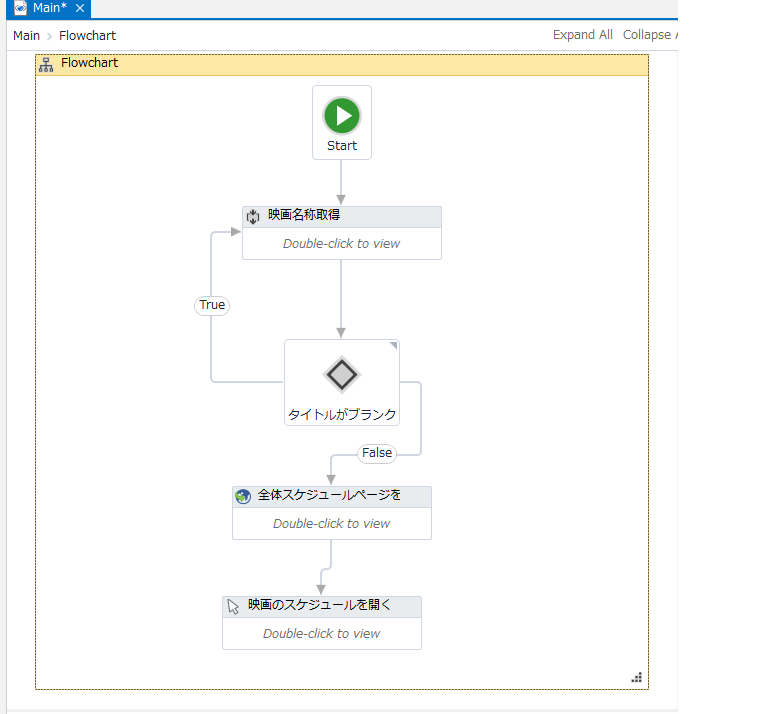This screenshot has width=770, height=714.
Task: Click the True branch label
Action: pos(212,305)
